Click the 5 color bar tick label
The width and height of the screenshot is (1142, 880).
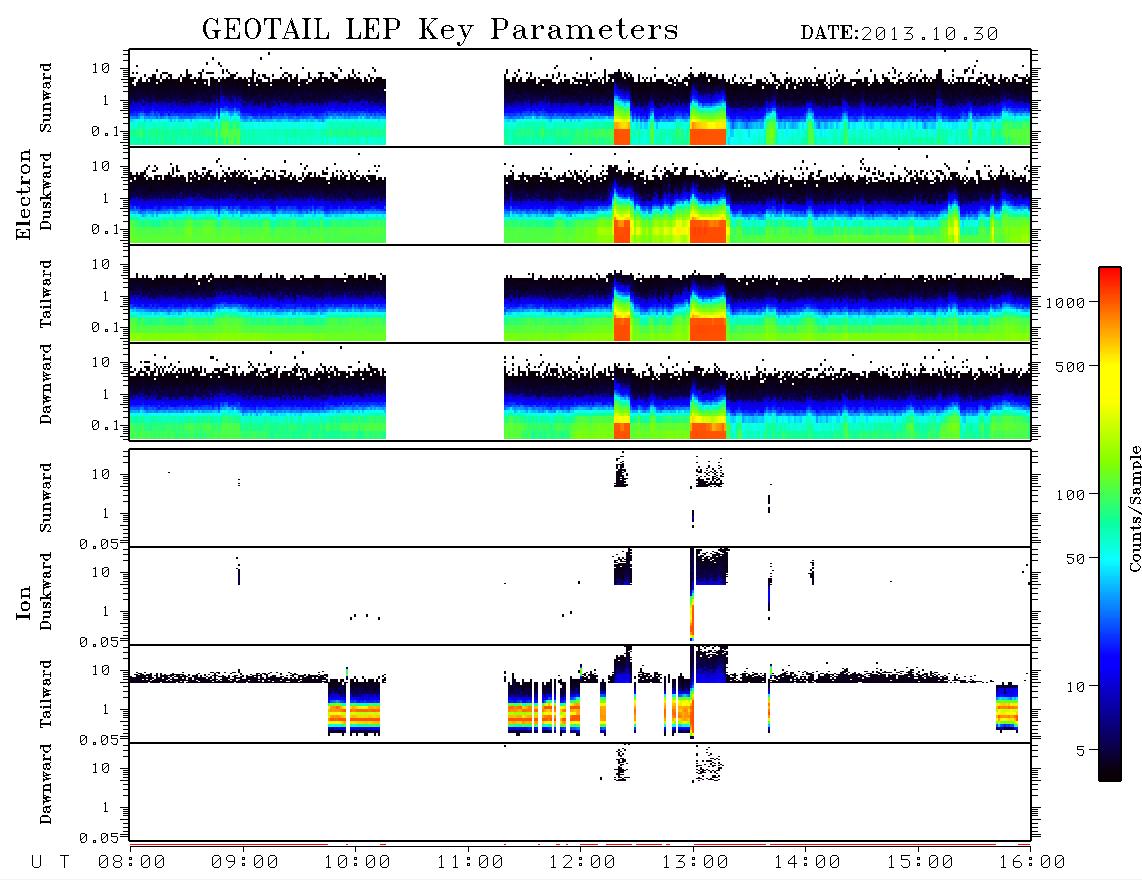1080,751
